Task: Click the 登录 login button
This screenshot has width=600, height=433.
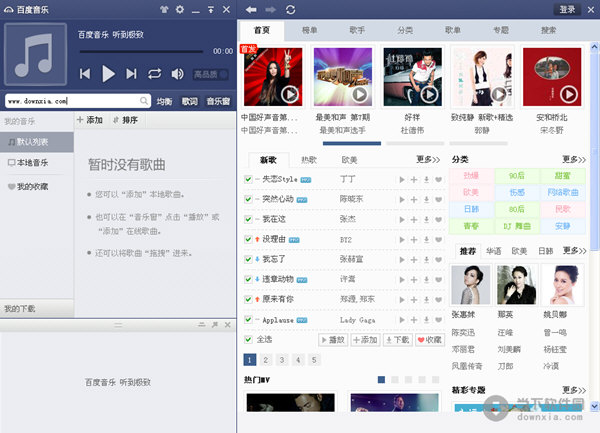Action: (x=567, y=10)
